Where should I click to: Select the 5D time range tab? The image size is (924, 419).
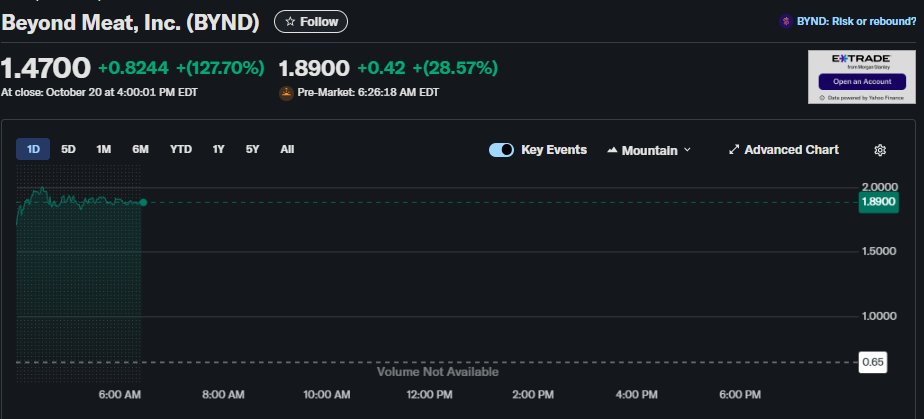(68, 150)
